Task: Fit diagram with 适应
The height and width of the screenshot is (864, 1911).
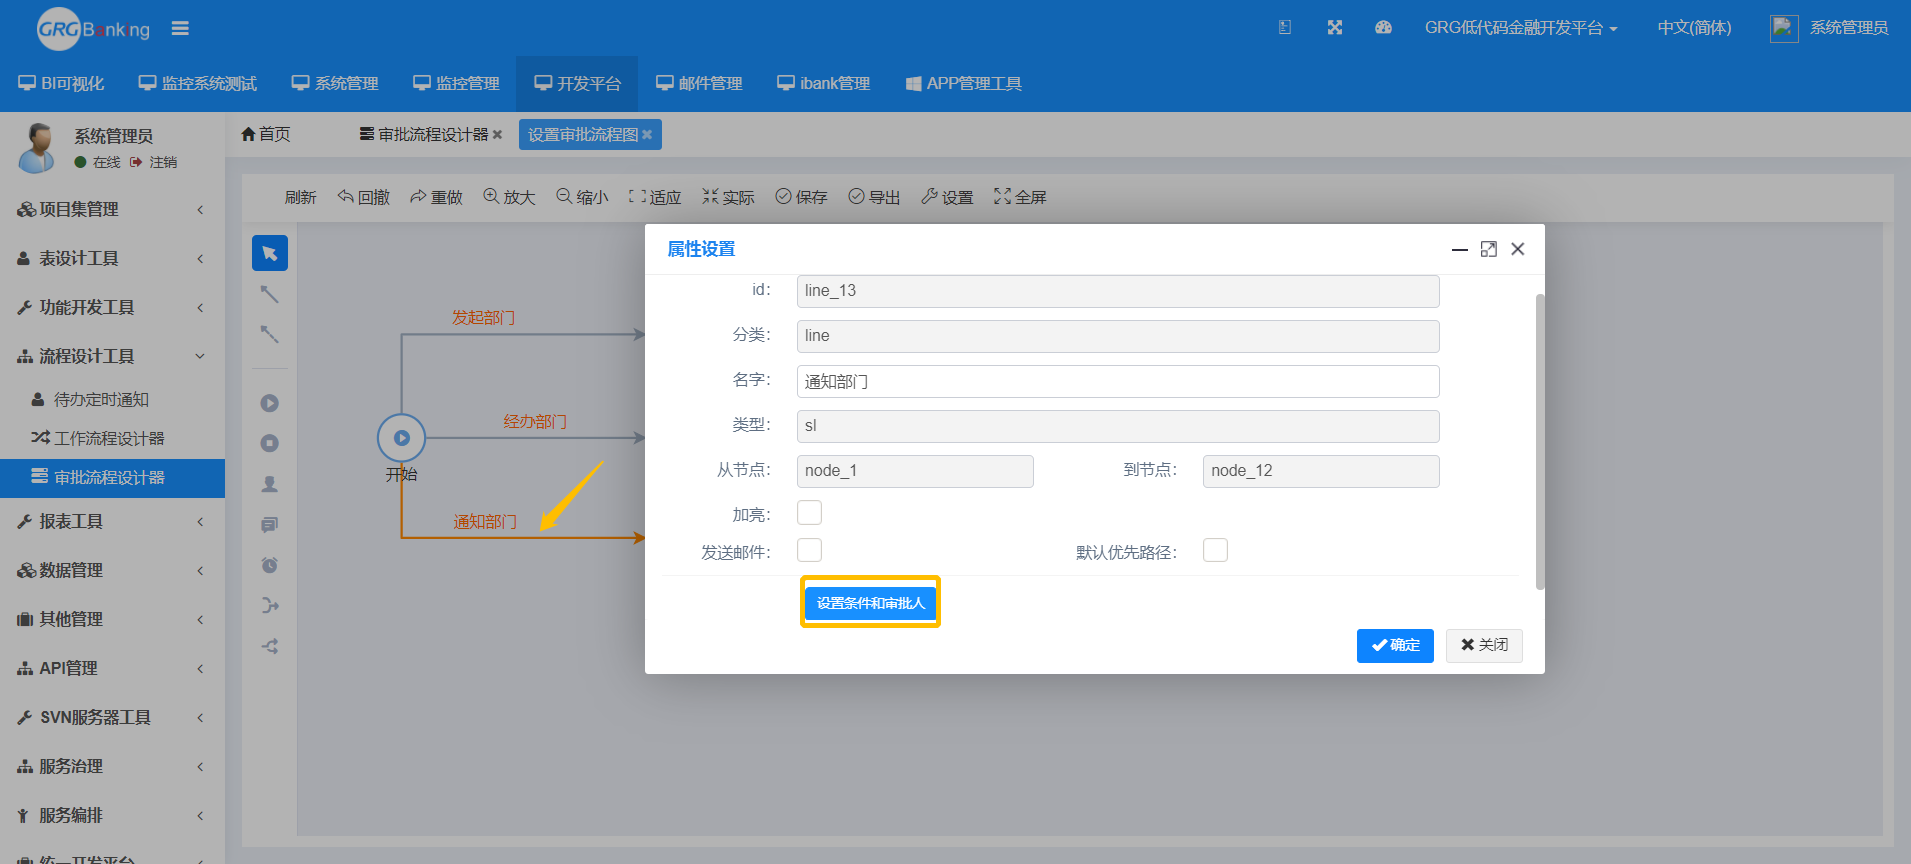Action: click(x=655, y=197)
